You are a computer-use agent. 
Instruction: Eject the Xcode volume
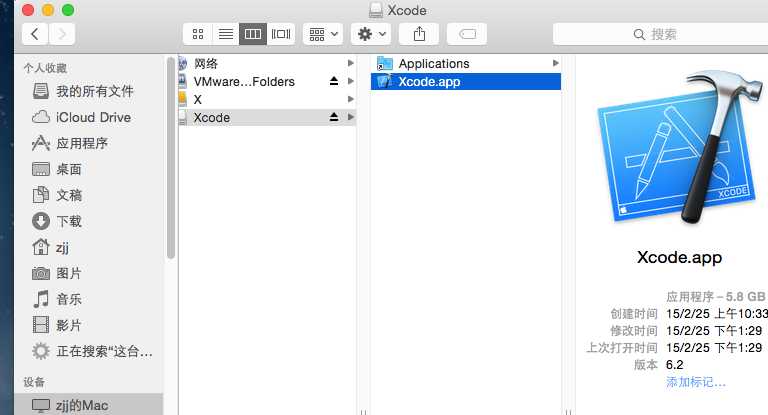click(x=334, y=117)
